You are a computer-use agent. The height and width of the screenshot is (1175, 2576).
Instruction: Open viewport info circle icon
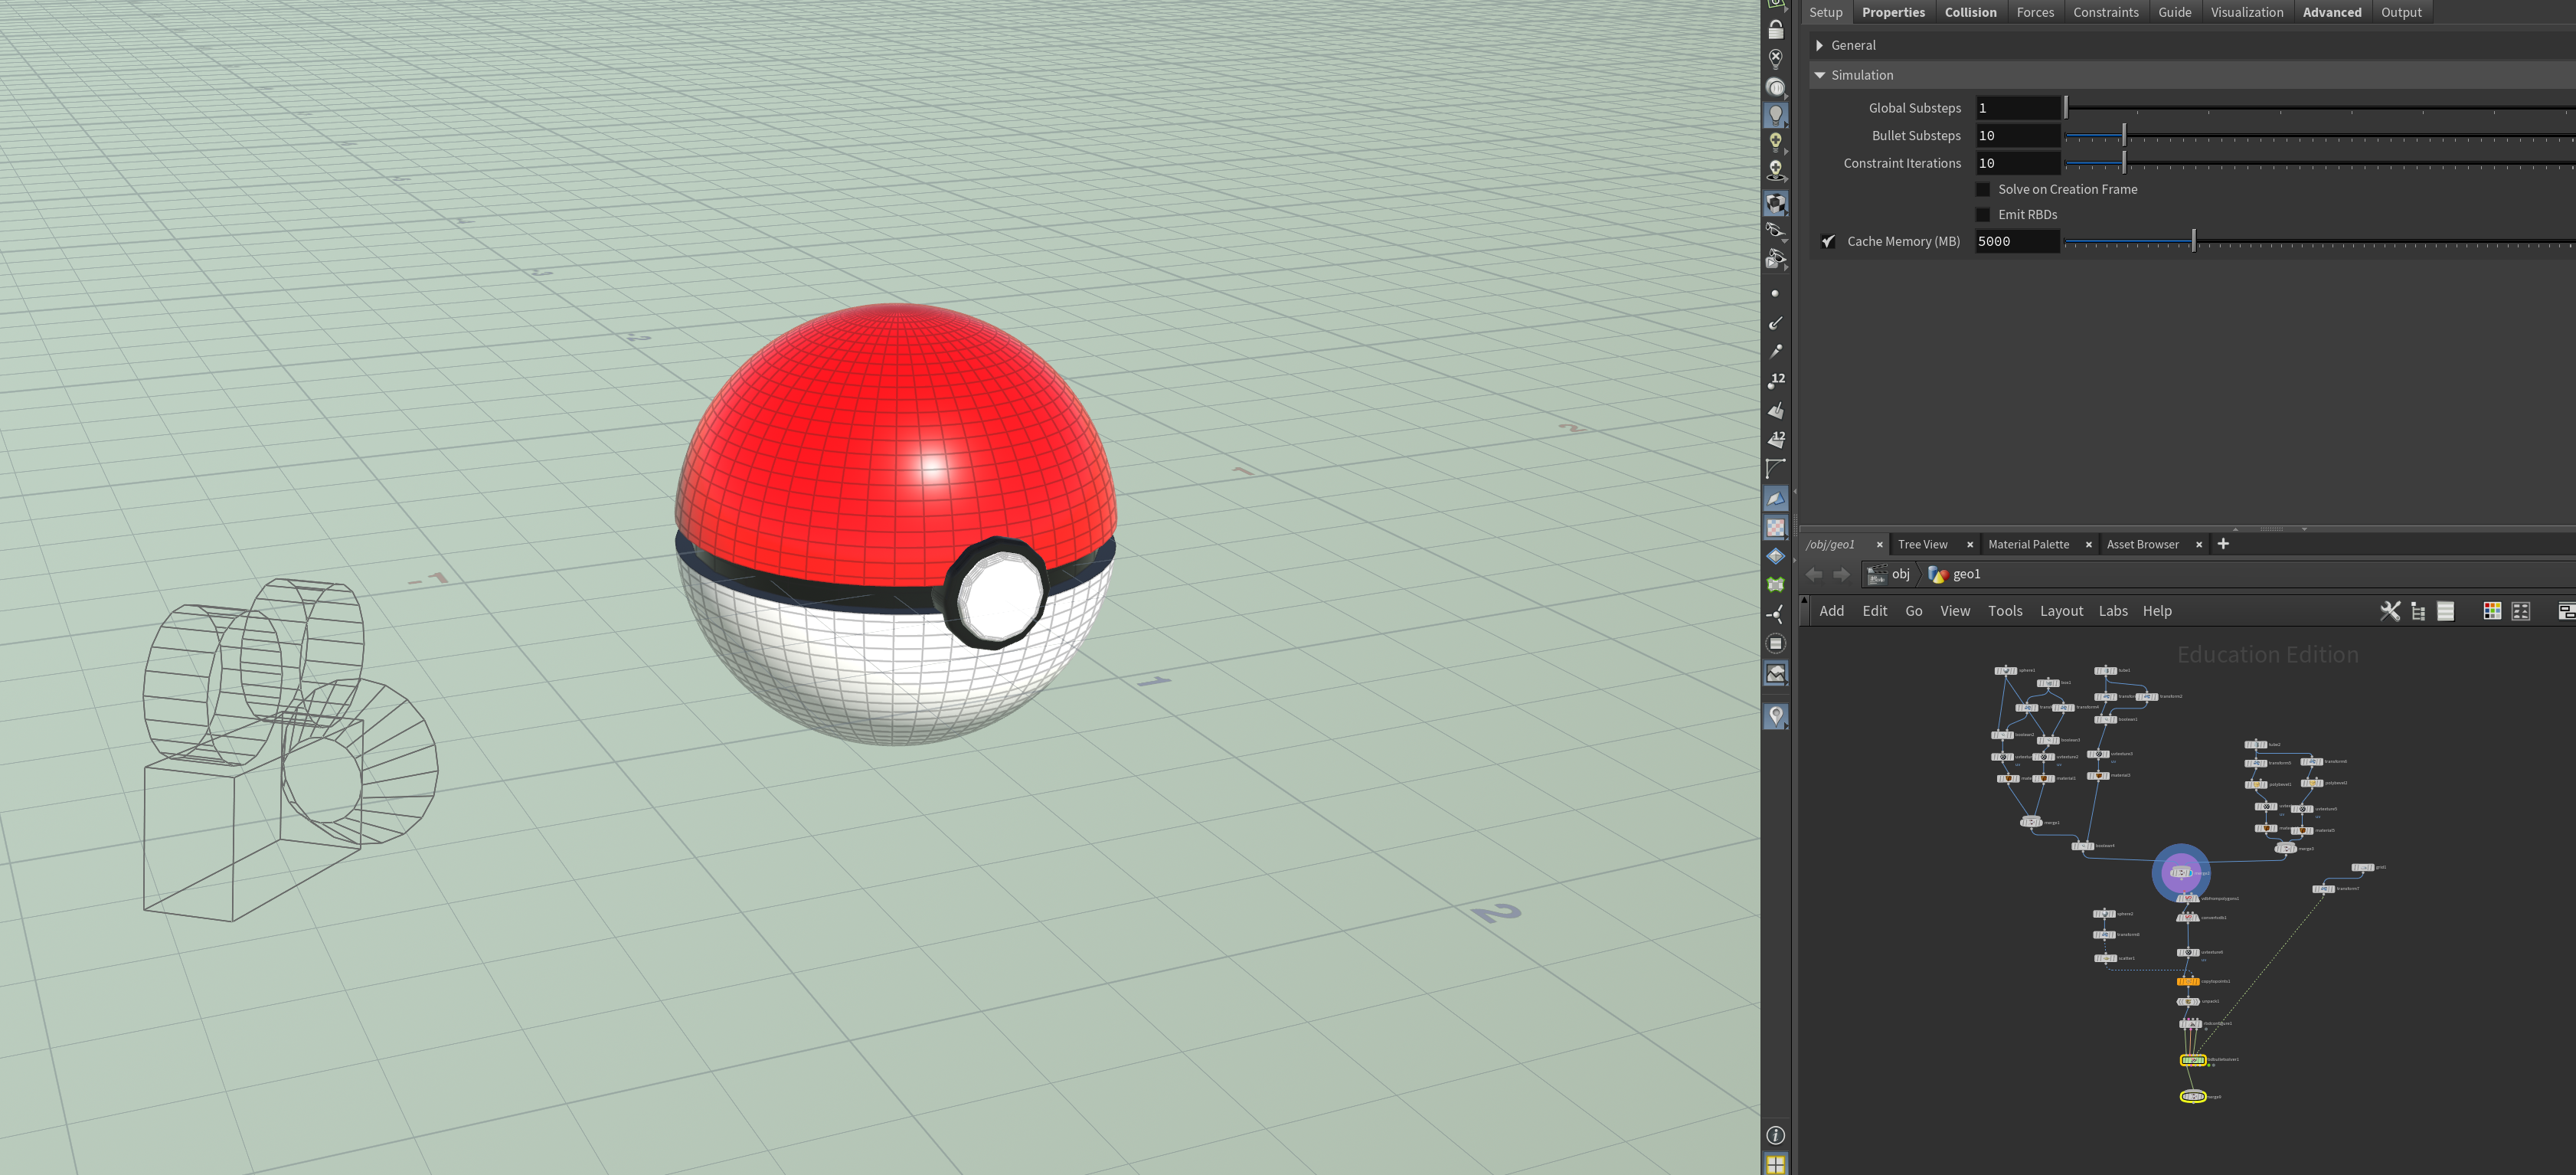[x=1775, y=1135]
